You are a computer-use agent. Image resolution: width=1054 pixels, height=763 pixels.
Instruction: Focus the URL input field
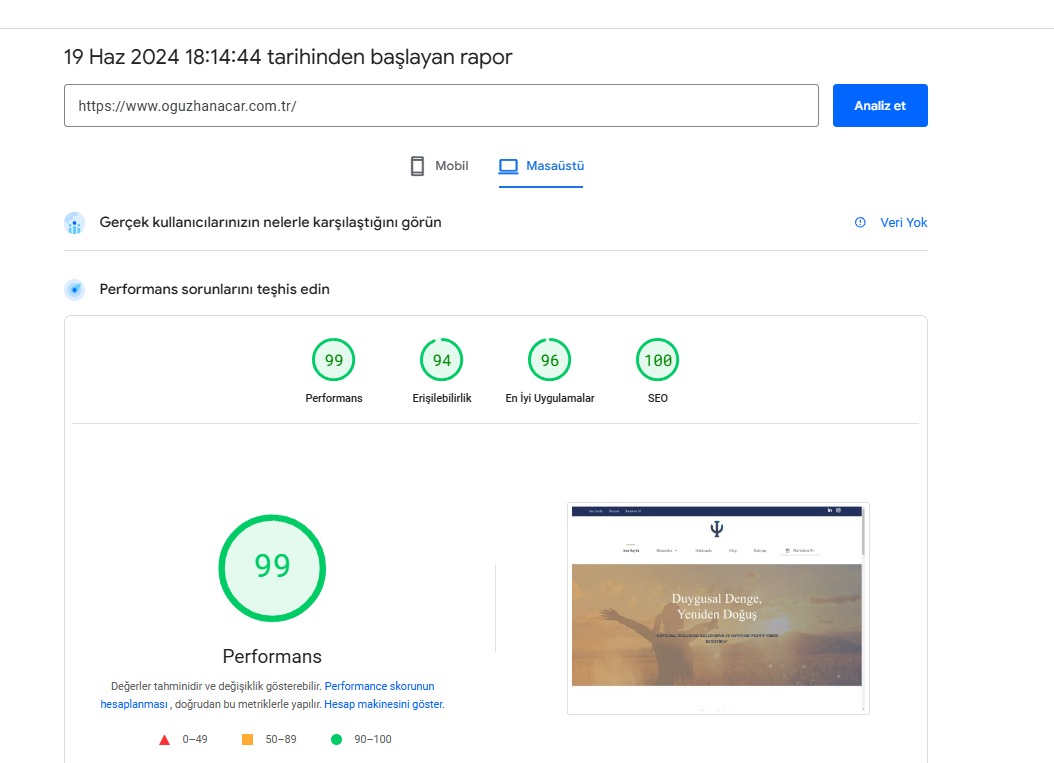pyautogui.click(x=441, y=106)
